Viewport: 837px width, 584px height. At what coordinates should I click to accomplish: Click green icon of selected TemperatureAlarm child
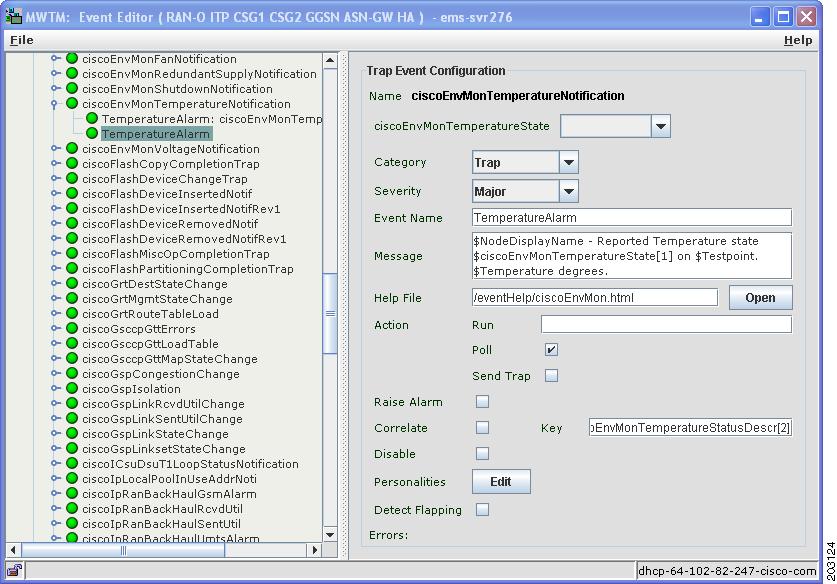click(92, 133)
